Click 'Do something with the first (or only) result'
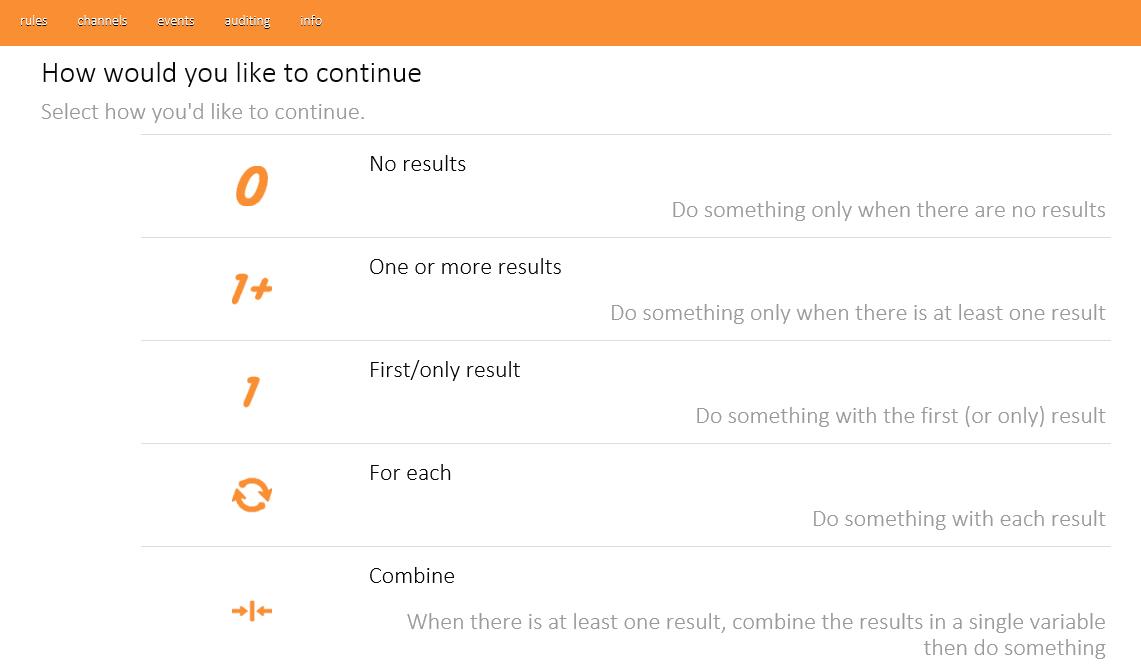The width and height of the screenshot is (1141, 667). (900, 416)
